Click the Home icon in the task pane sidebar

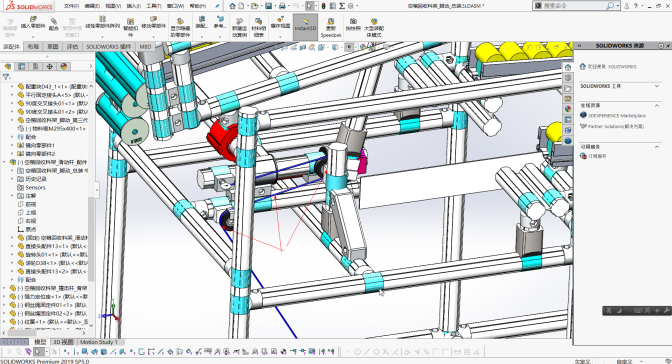(x=568, y=67)
